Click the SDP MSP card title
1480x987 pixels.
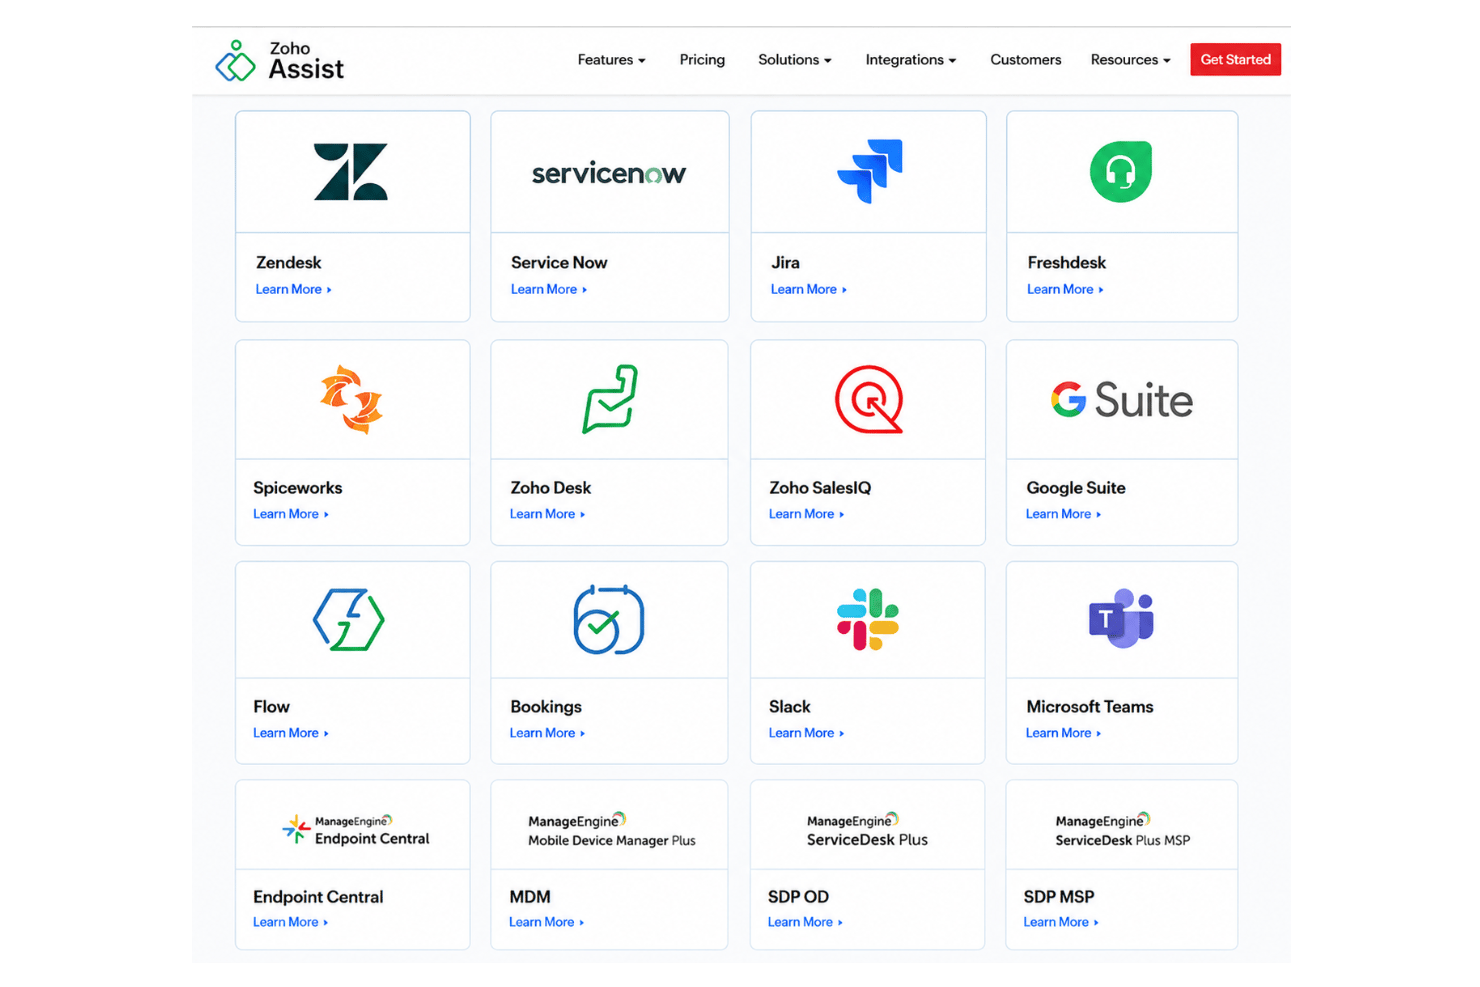click(1059, 897)
